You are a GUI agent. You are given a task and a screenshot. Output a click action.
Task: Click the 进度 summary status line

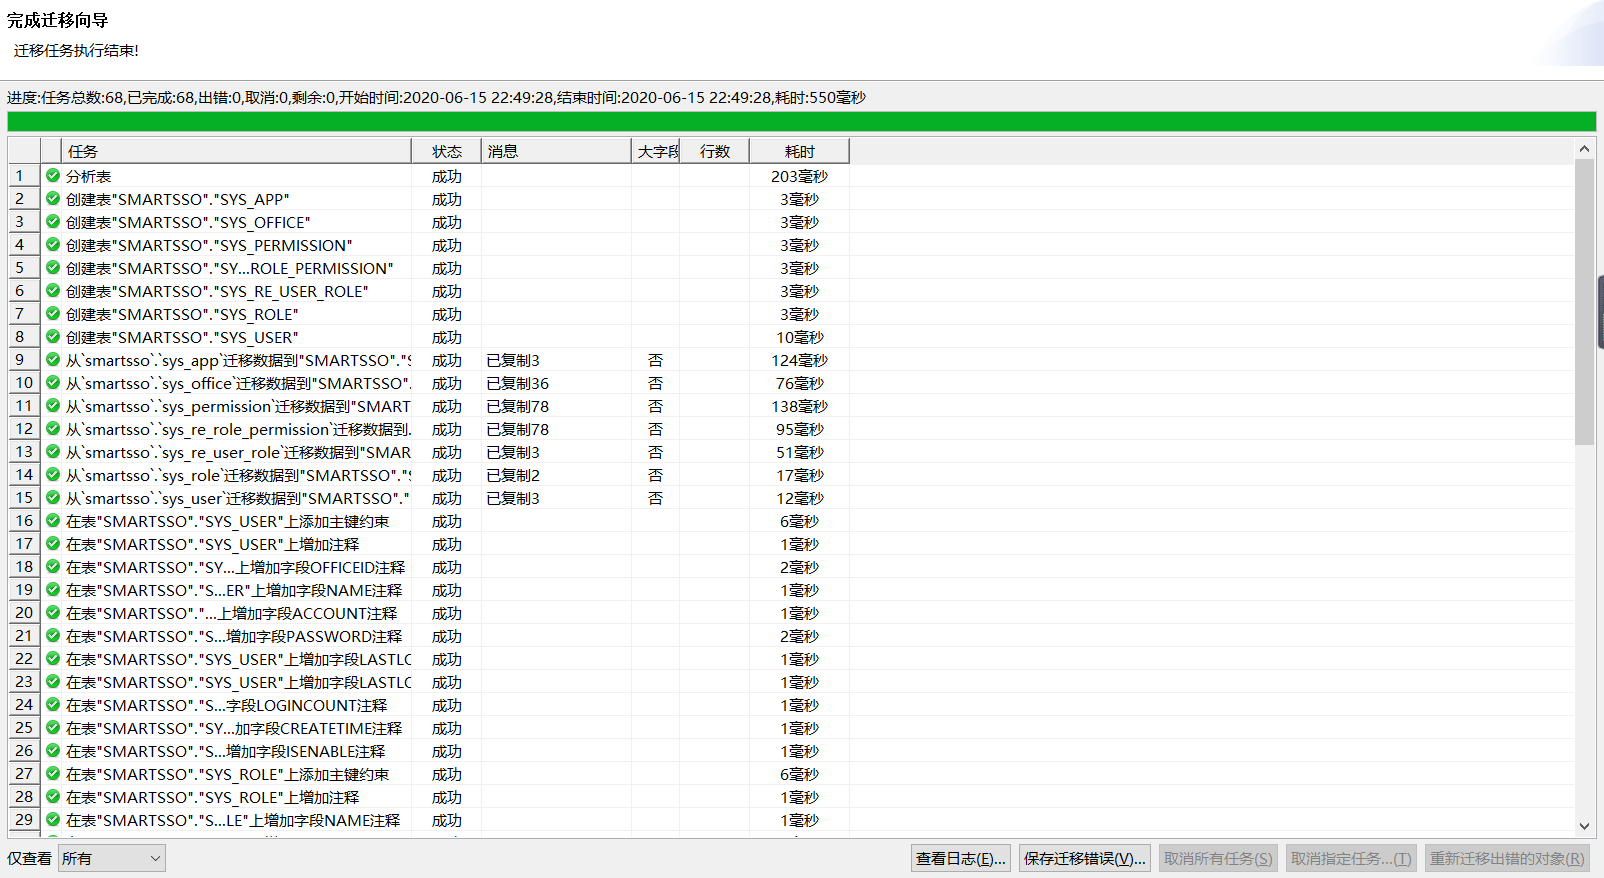[x=436, y=97]
